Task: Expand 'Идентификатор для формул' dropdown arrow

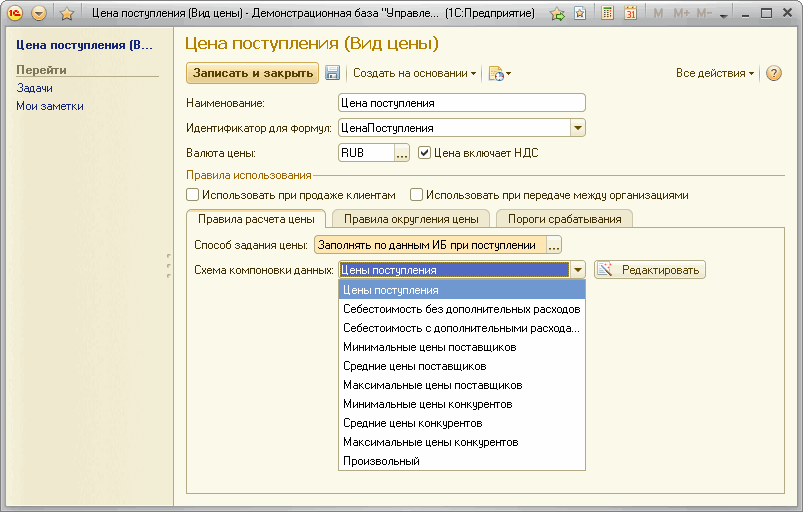Action: click(577, 128)
